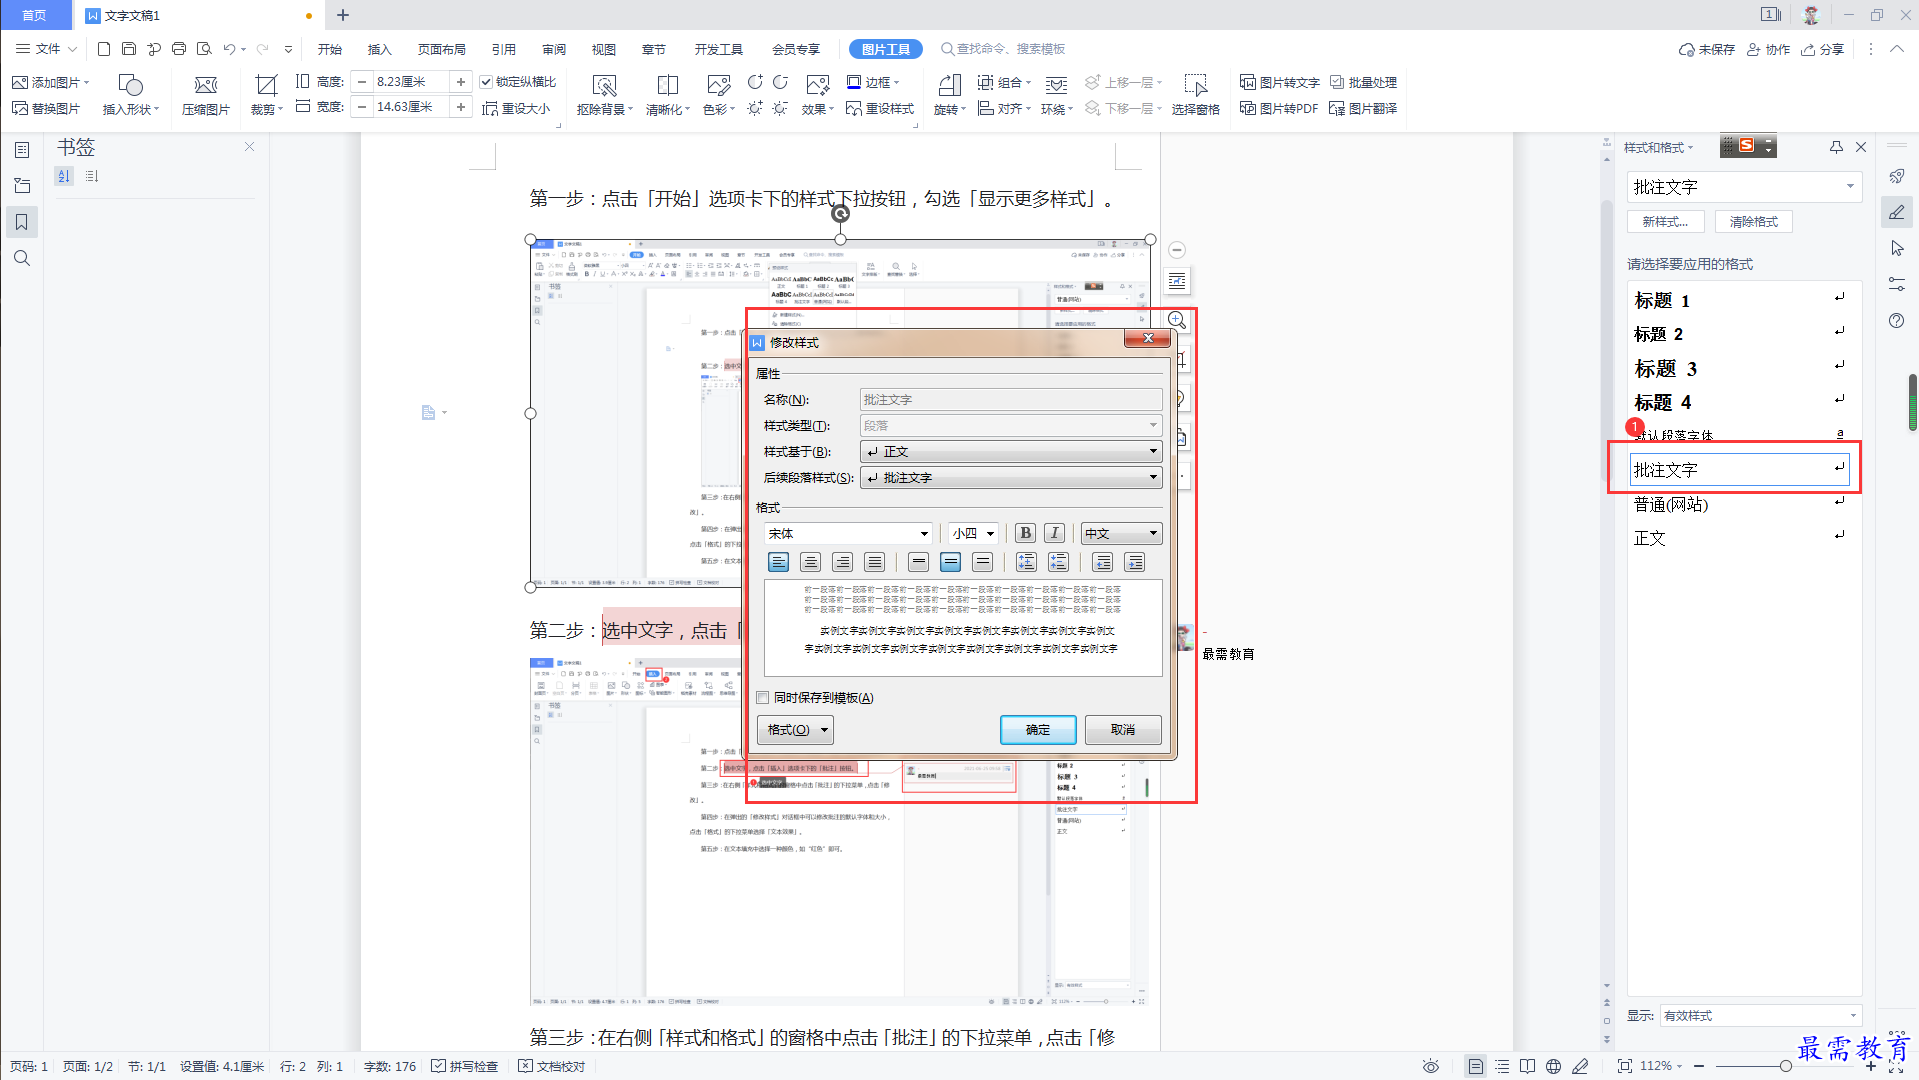Viewport: 1919px width, 1080px height.
Task: Select the bookmark icon in left sidebar
Action: tap(22, 222)
